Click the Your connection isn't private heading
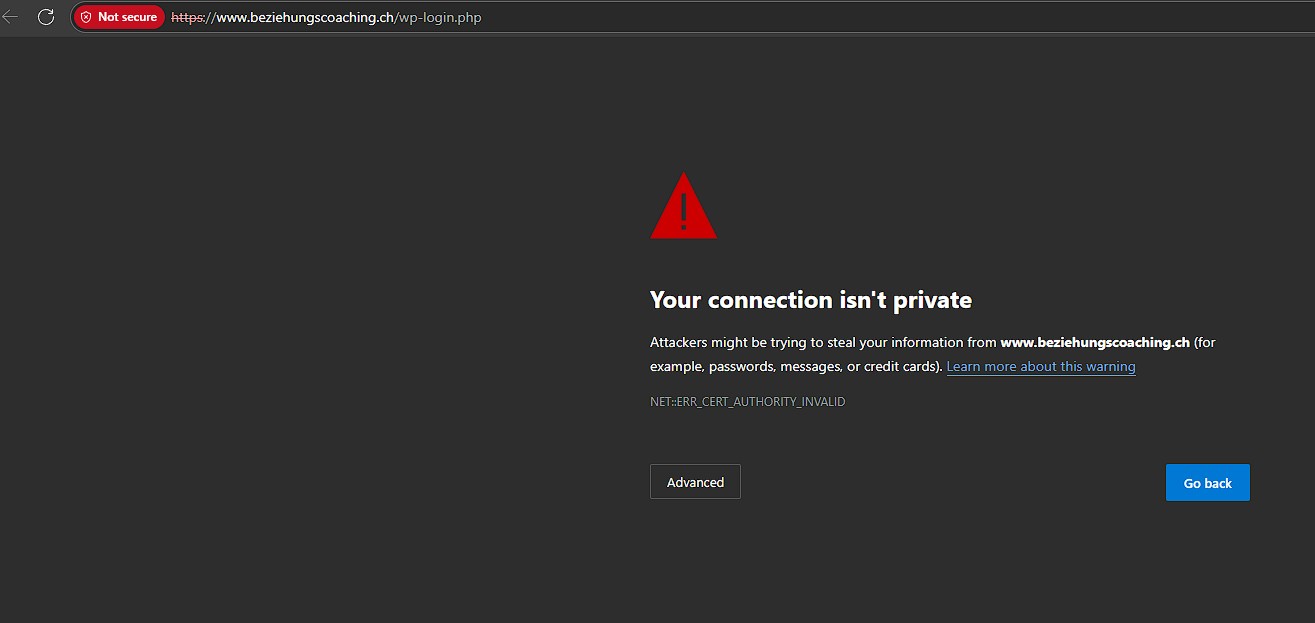This screenshot has height=623, width=1315. pyautogui.click(x=811, y=300)
